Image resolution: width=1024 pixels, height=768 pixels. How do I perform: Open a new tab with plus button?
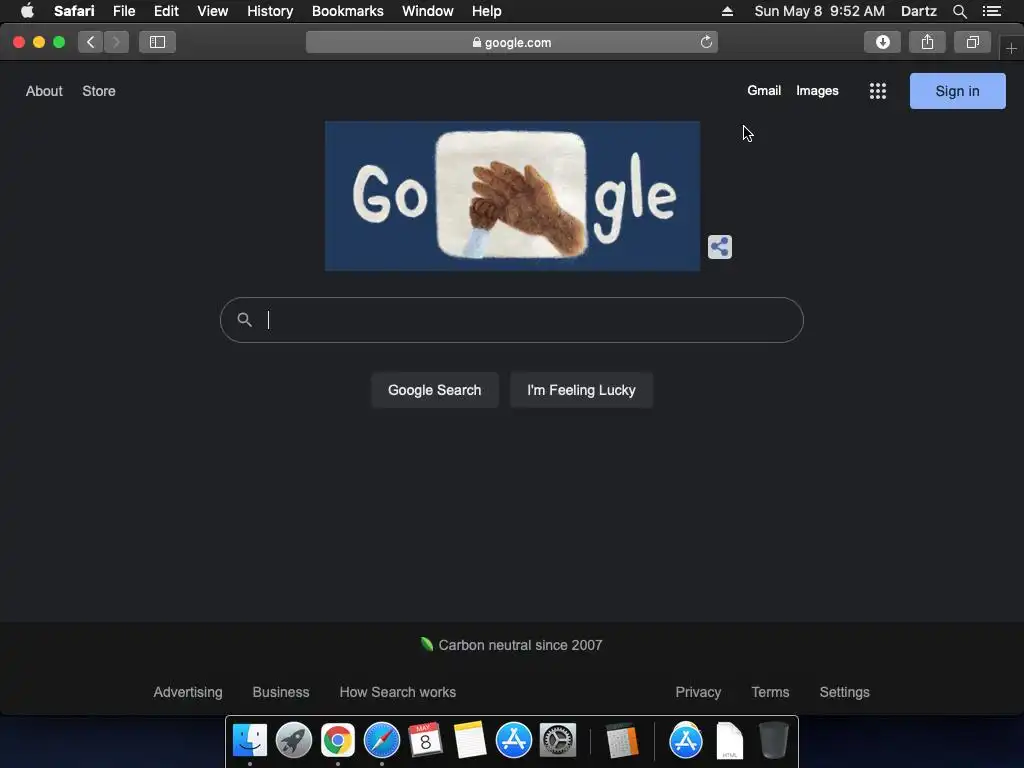pos(1011,49)
